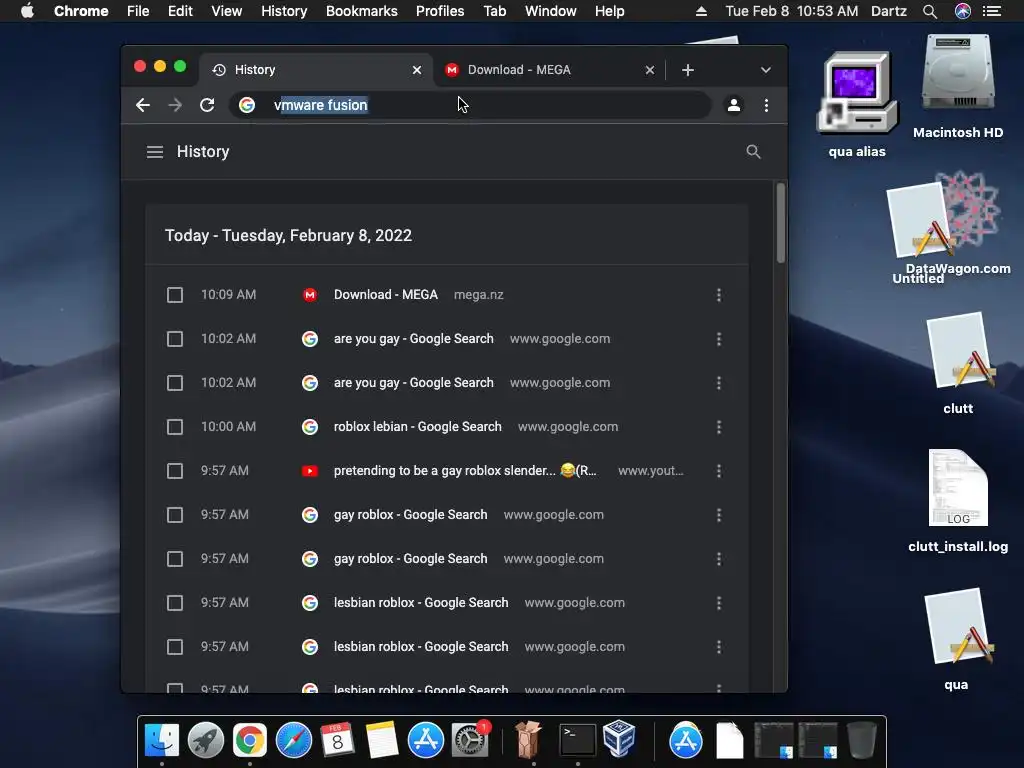Image resolution: width=1024 pixels, height=768 pixels.
Task: Open more actions for Download - MEGA entry
Action: (x=718, y=295)
